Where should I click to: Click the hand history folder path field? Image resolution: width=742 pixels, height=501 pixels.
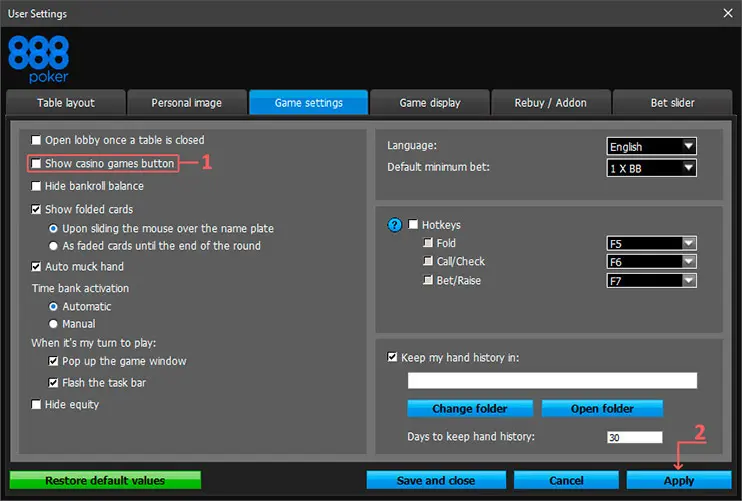(552, 380)
